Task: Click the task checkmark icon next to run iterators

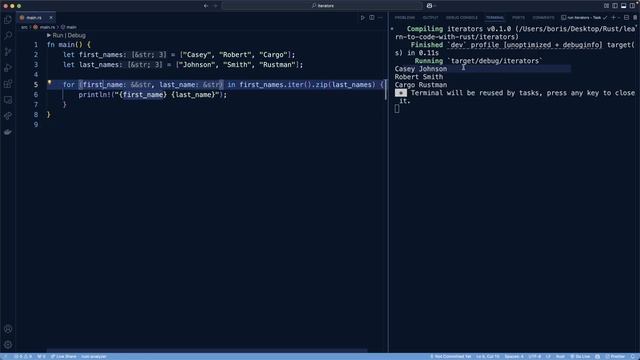Action: (605, 18)
